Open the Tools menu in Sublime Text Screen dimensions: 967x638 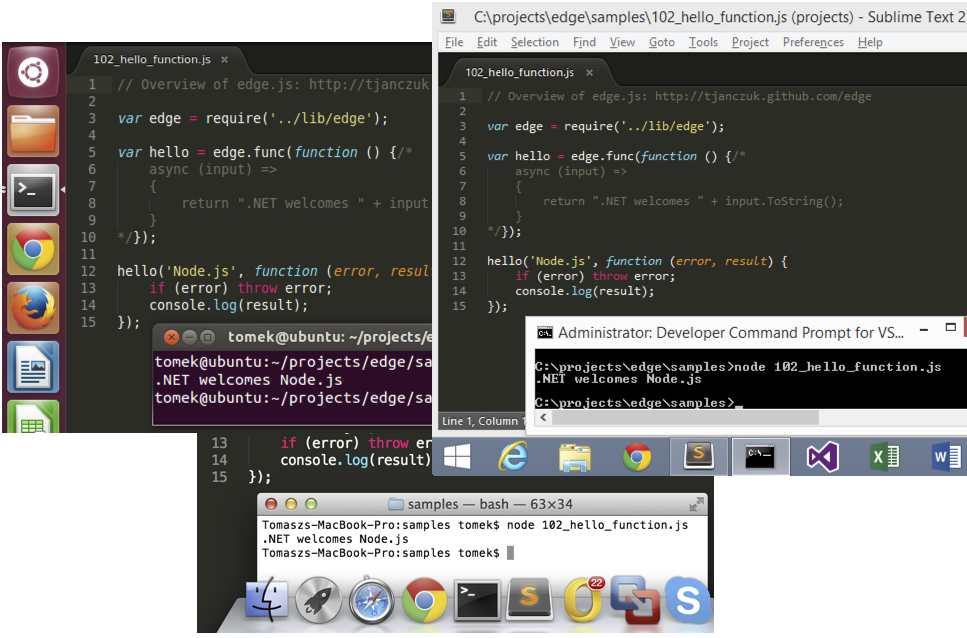(703, 42)
